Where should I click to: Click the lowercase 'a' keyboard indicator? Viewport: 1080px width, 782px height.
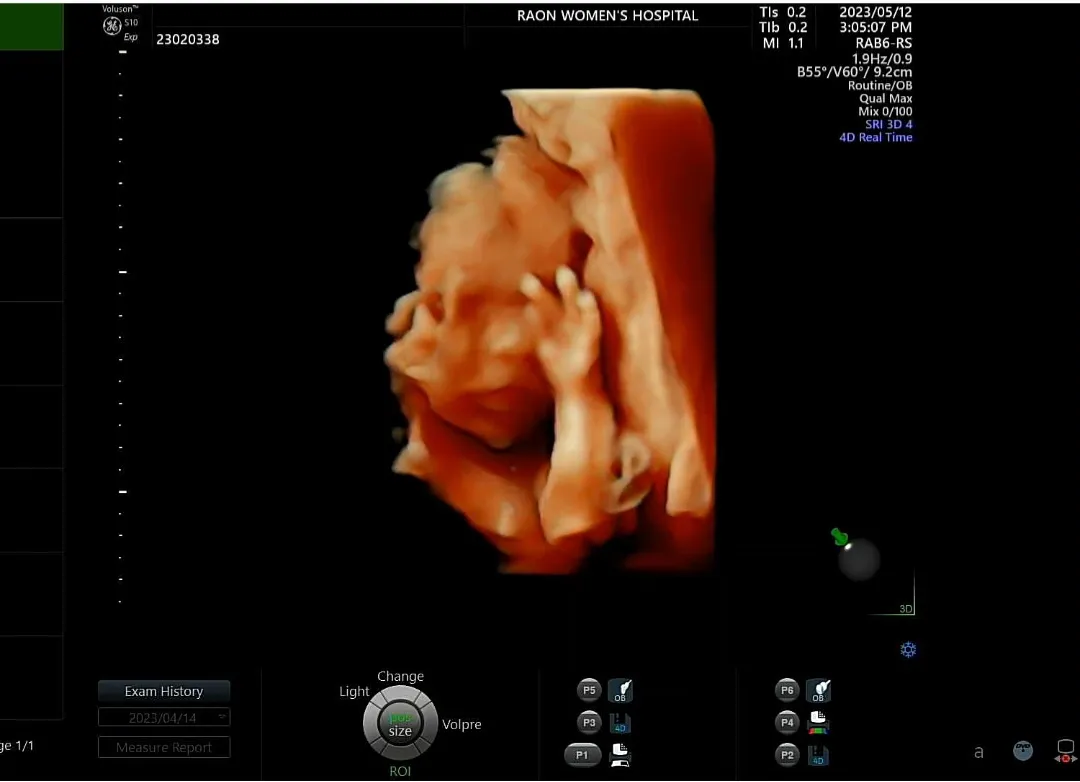coord(979,752)
